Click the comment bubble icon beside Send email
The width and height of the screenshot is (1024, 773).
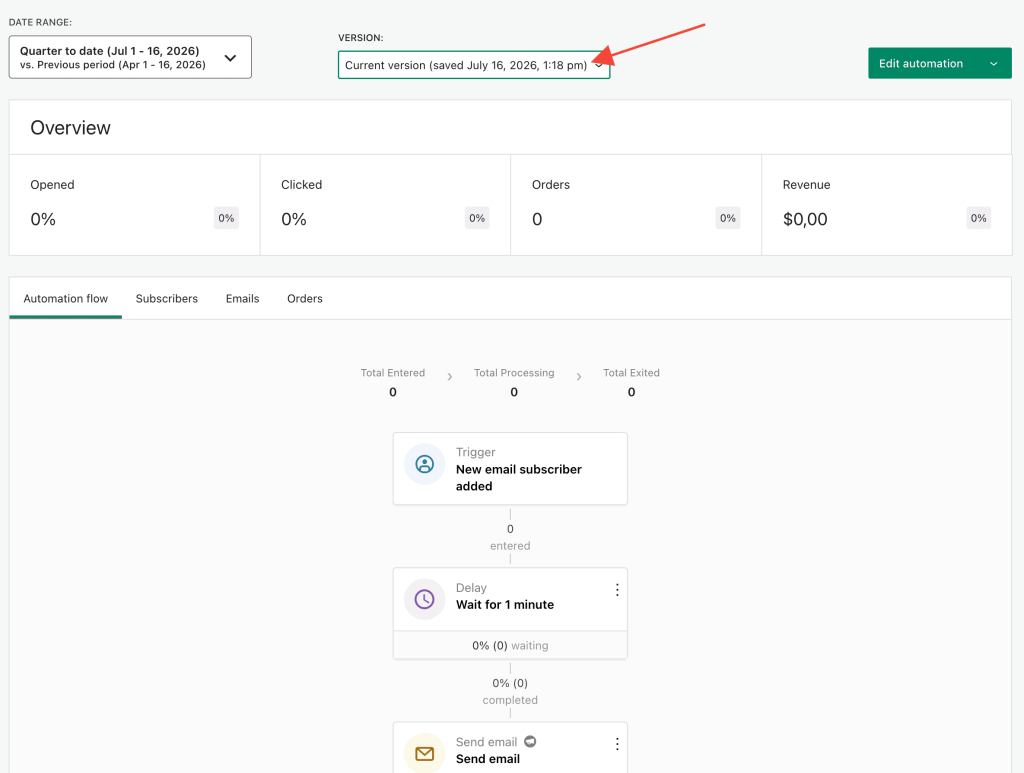click(x=530, y=741)
